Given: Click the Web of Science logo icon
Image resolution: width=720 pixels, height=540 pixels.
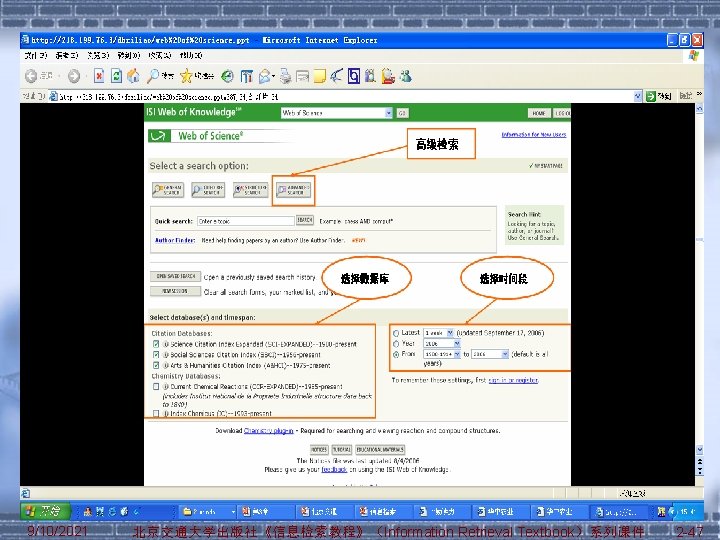Looking at the screenshot, I should tap(158, 136).
